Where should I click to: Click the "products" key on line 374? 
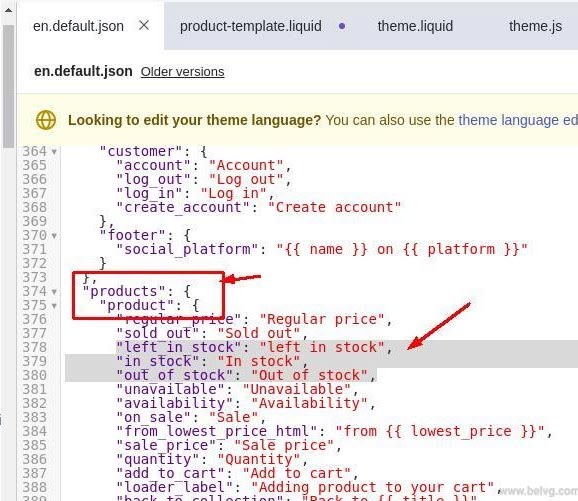coord(124,292)
